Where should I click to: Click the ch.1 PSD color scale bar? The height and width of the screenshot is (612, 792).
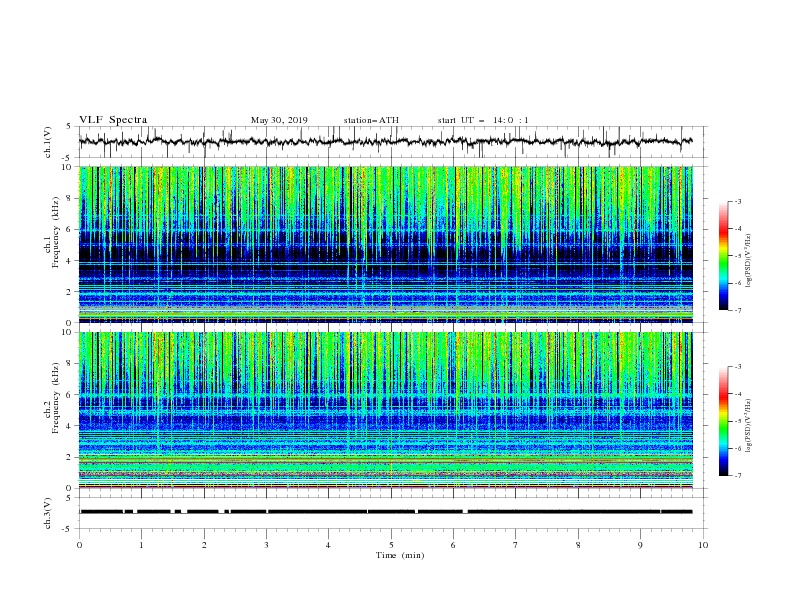724,256
